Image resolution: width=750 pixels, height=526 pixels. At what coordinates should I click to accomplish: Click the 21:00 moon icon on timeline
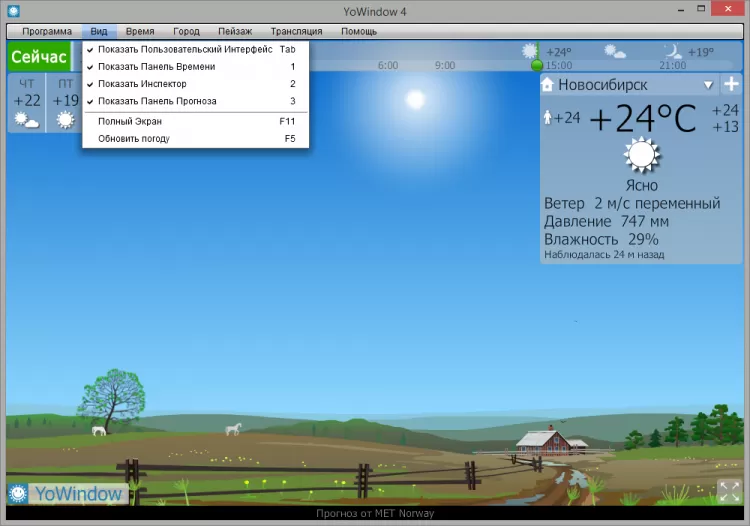click(x=673, y=51)
